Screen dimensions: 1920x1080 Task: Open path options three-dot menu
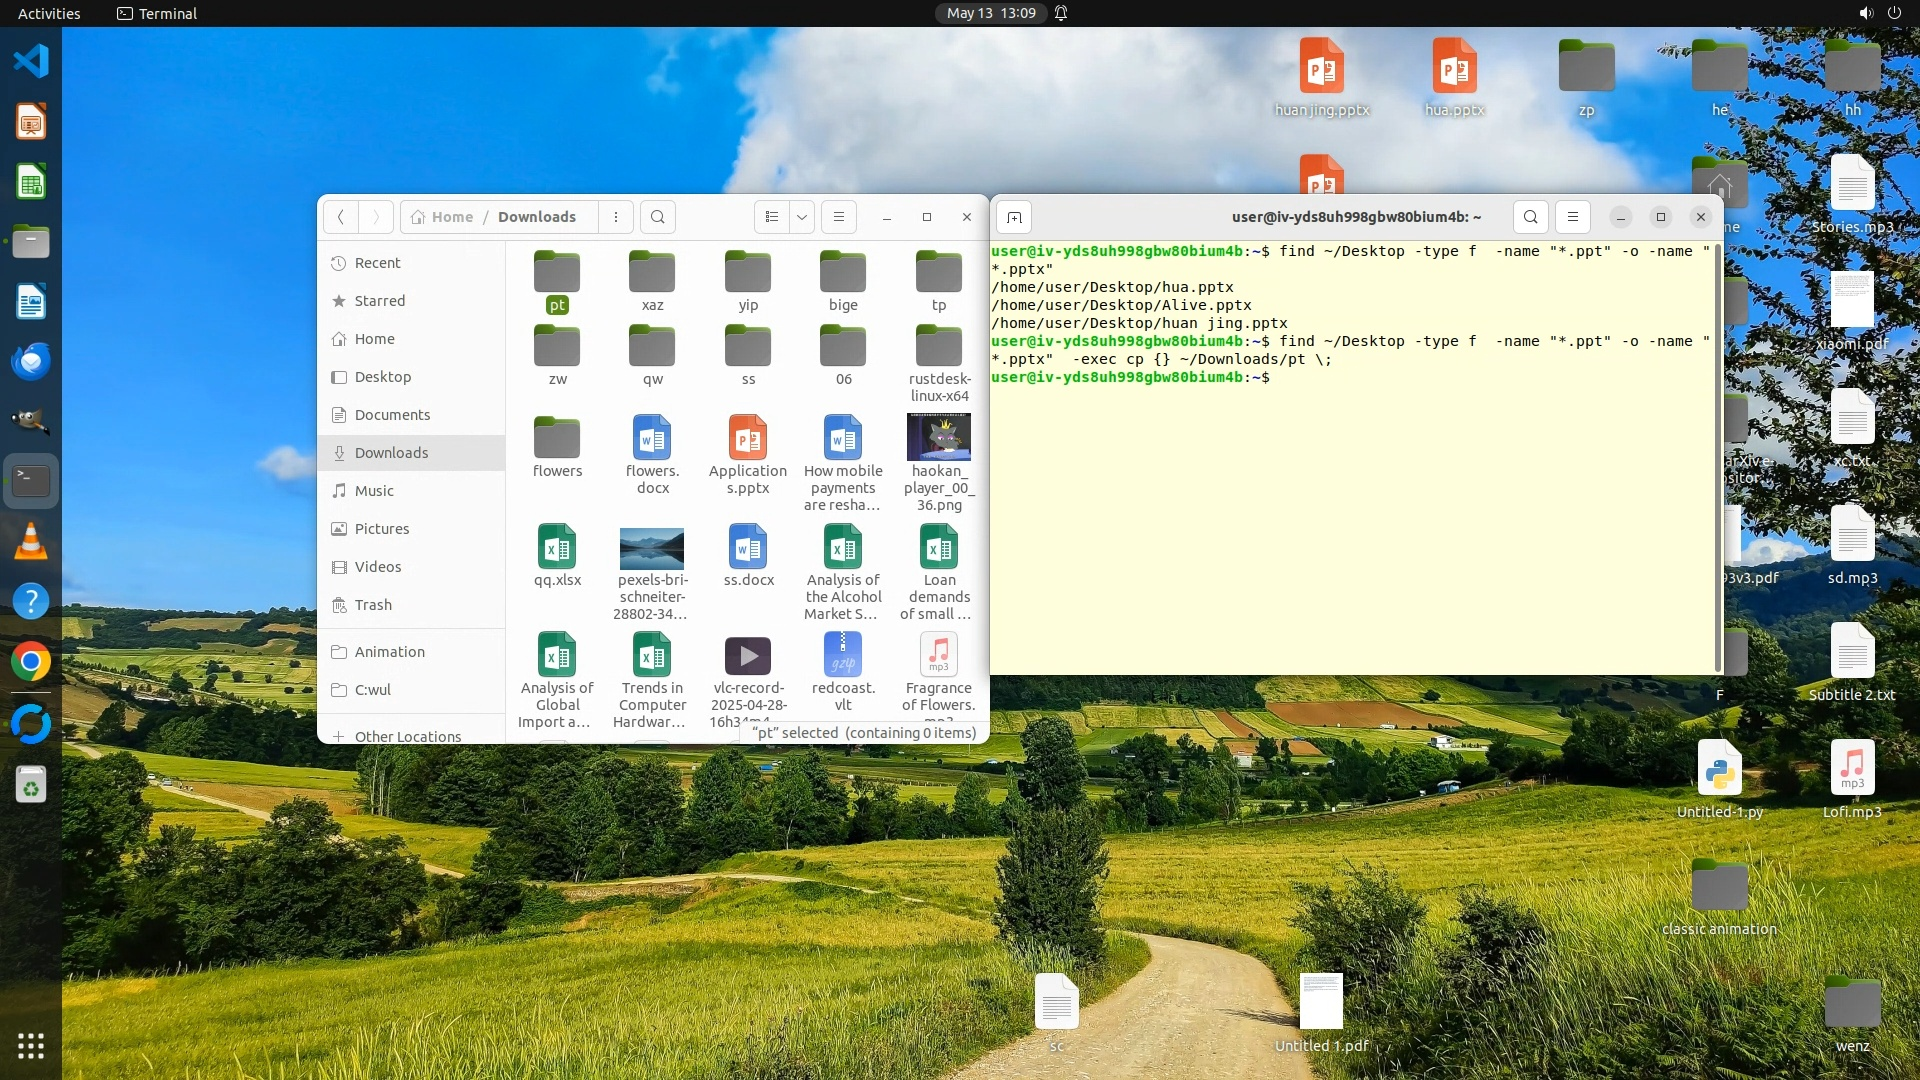[x=616, y=217]
